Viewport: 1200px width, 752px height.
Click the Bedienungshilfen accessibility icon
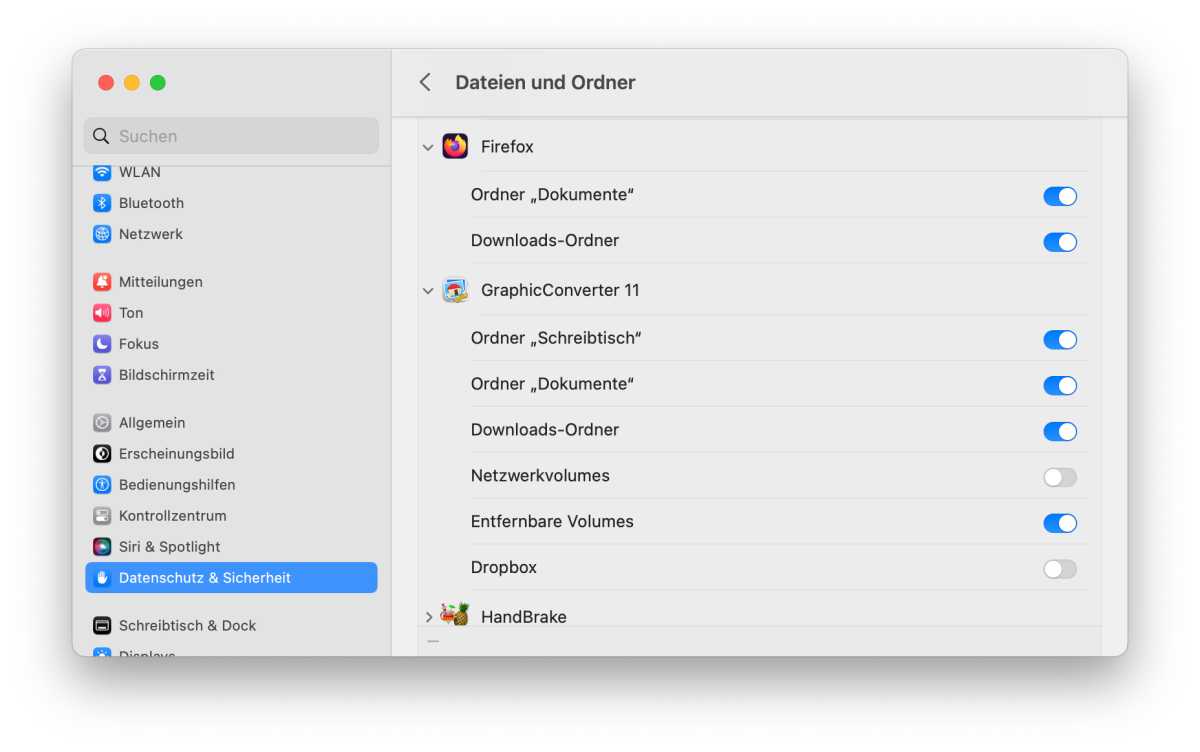pos(102,485)
